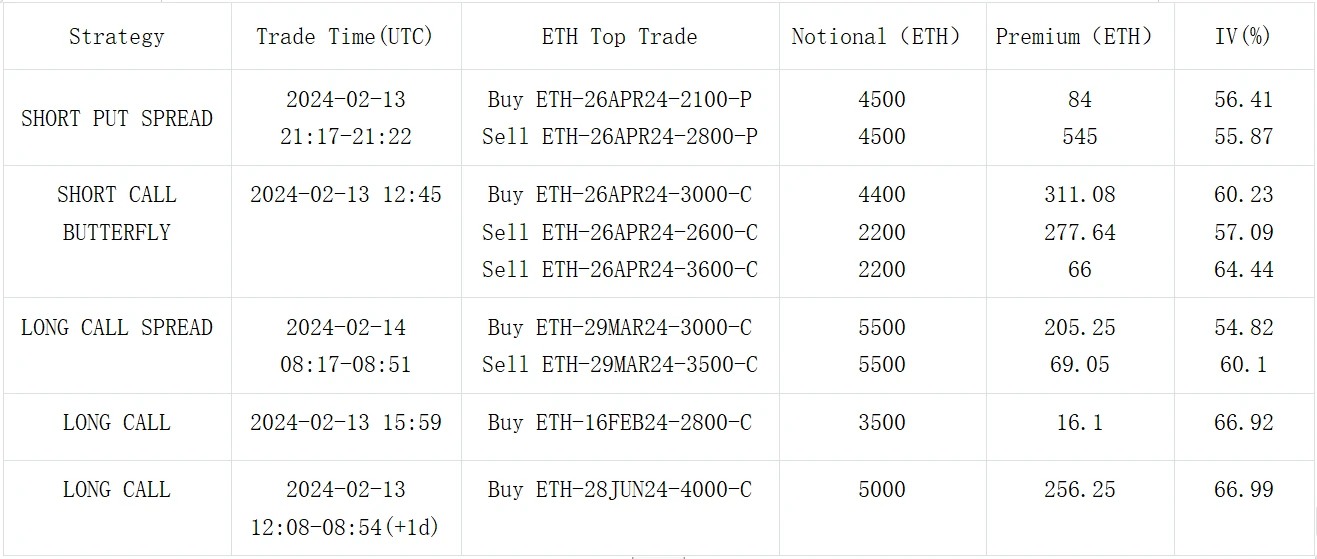Click Buy ETH-26APR24-3000-C trade entry
Screen dimensions: 1317x559
(x=619, y=195)
